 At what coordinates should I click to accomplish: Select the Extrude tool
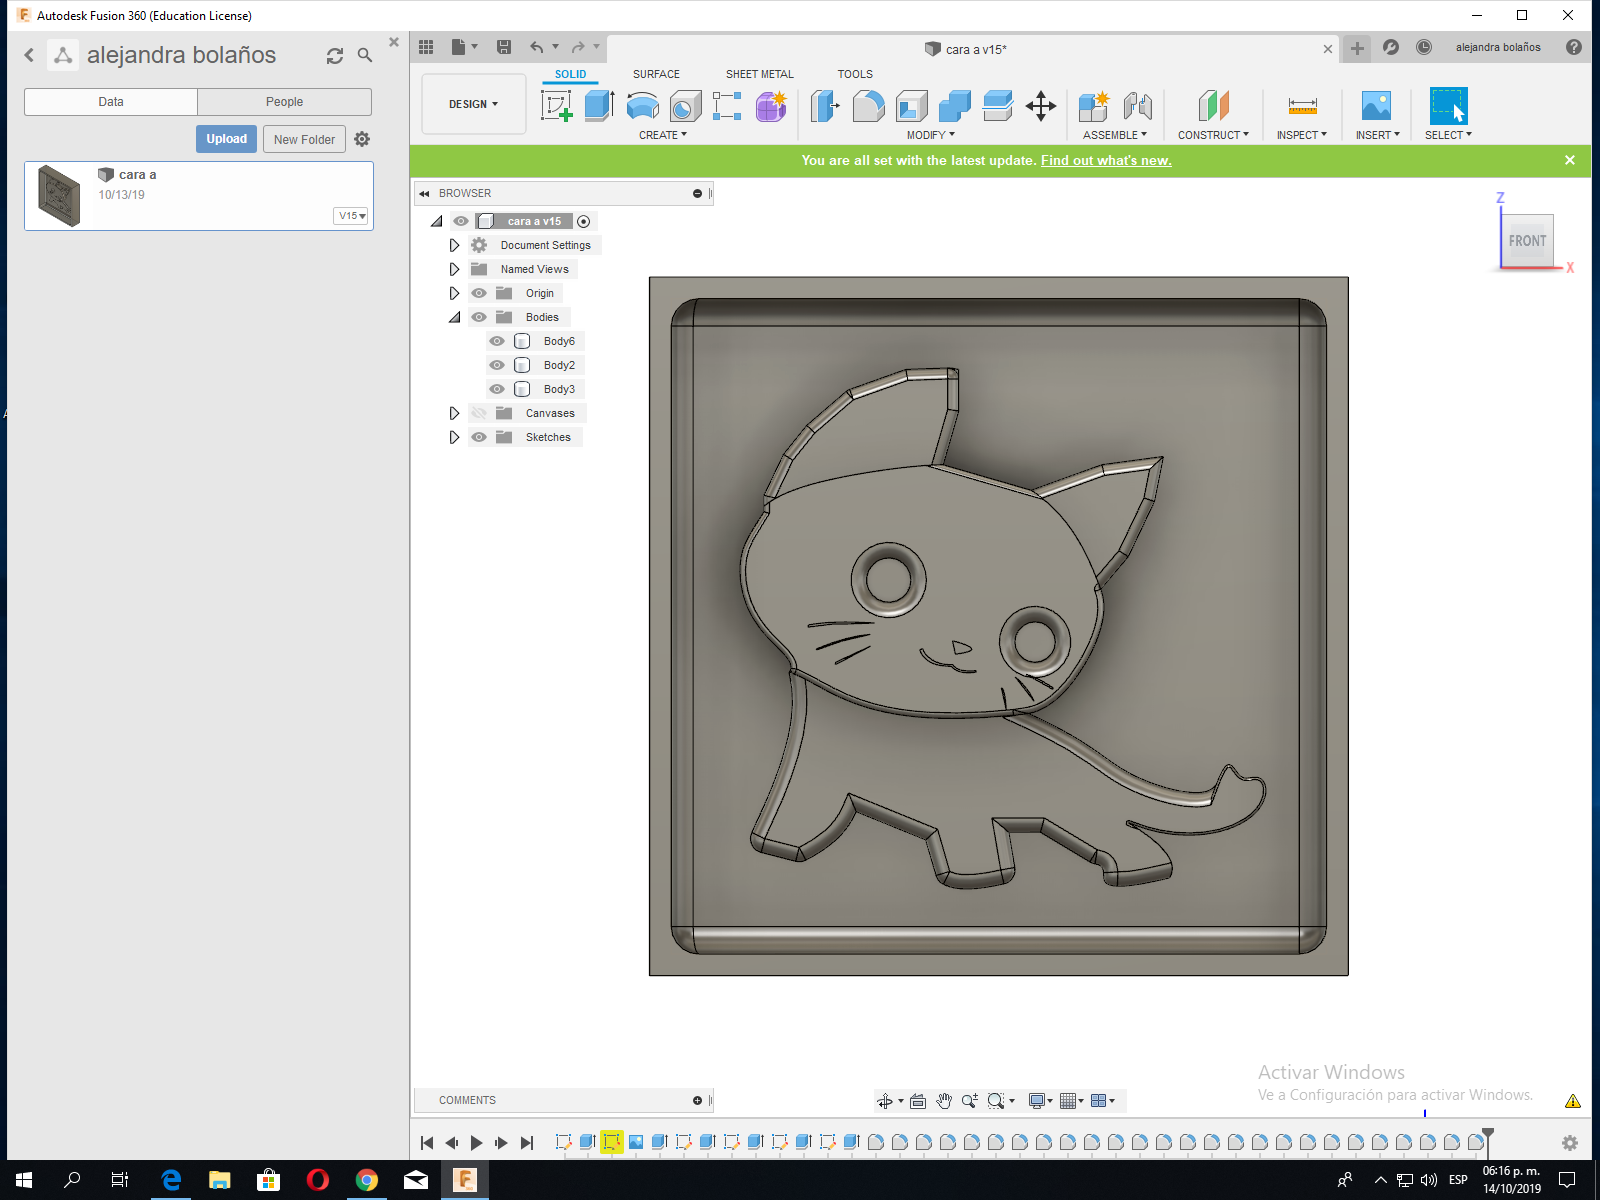599,106
